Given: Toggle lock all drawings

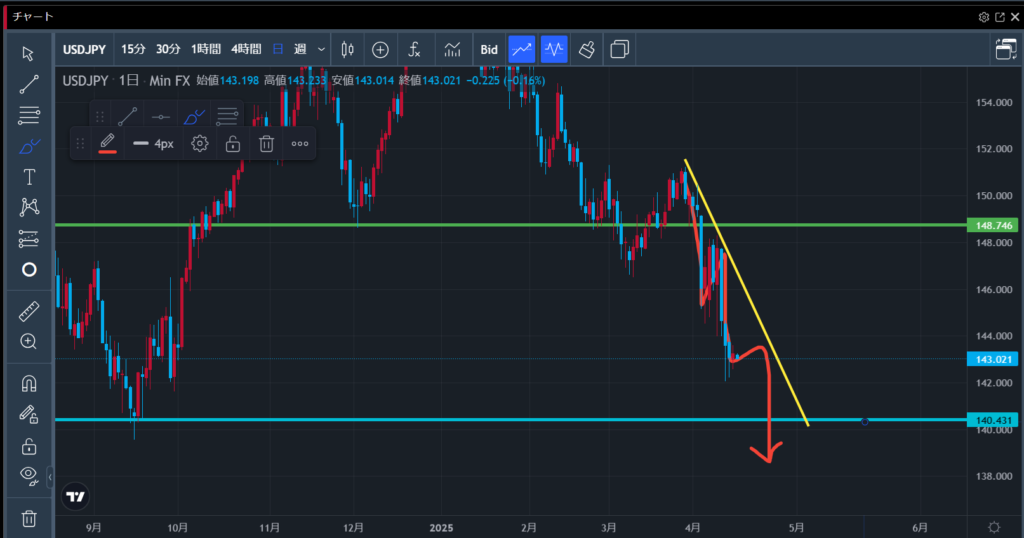Looking at the screenshot, I should click(28, 447).
